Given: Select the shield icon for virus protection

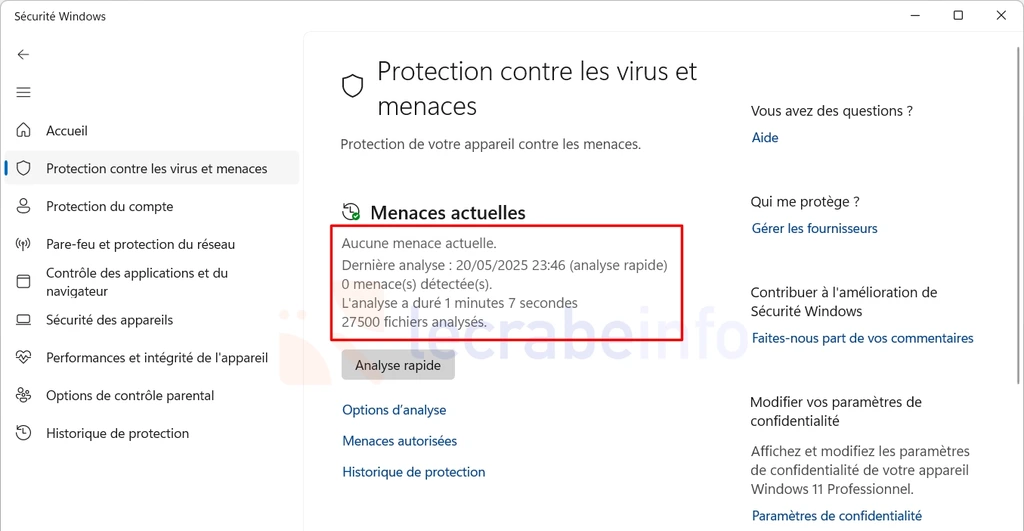Looking at the screenshot, I should pos(24,169).
